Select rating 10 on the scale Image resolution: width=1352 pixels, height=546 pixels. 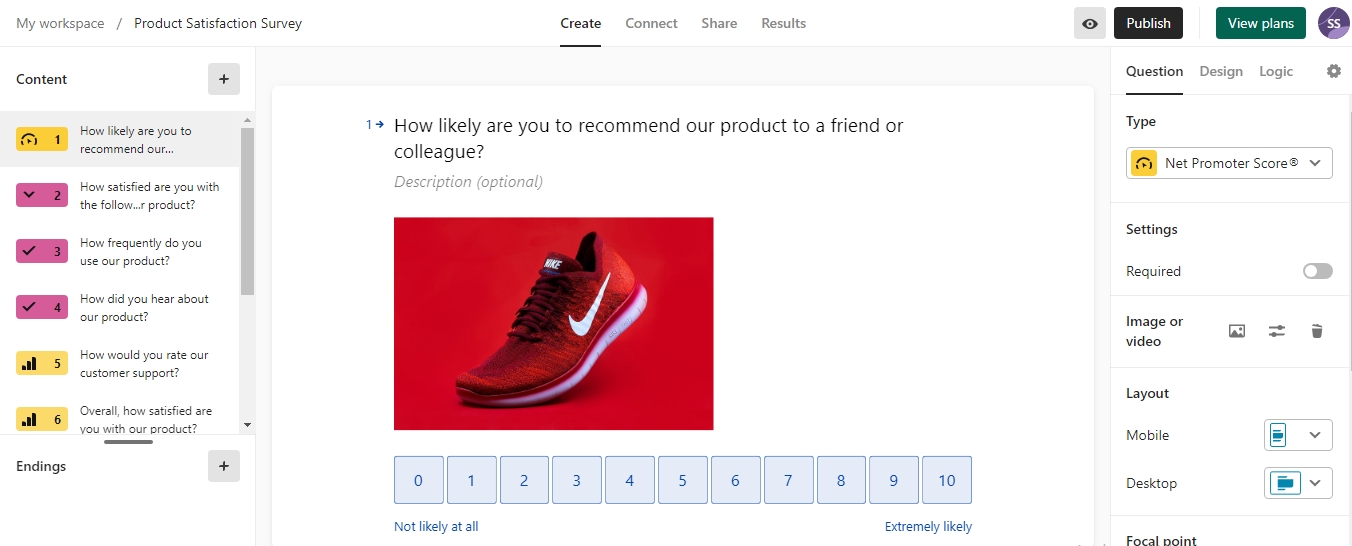coord(946,481)
